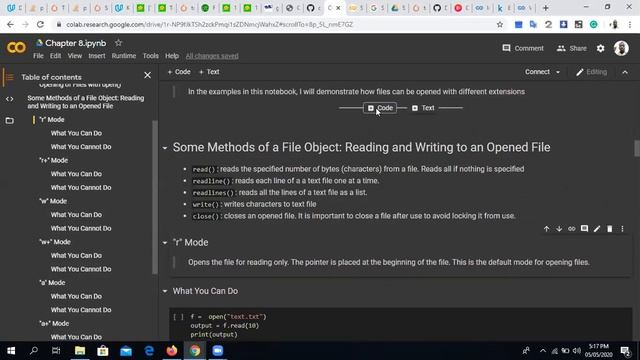Open notebook settings gear icon
Viewport: 640px width, 360px height.
[x=600, y=48]
